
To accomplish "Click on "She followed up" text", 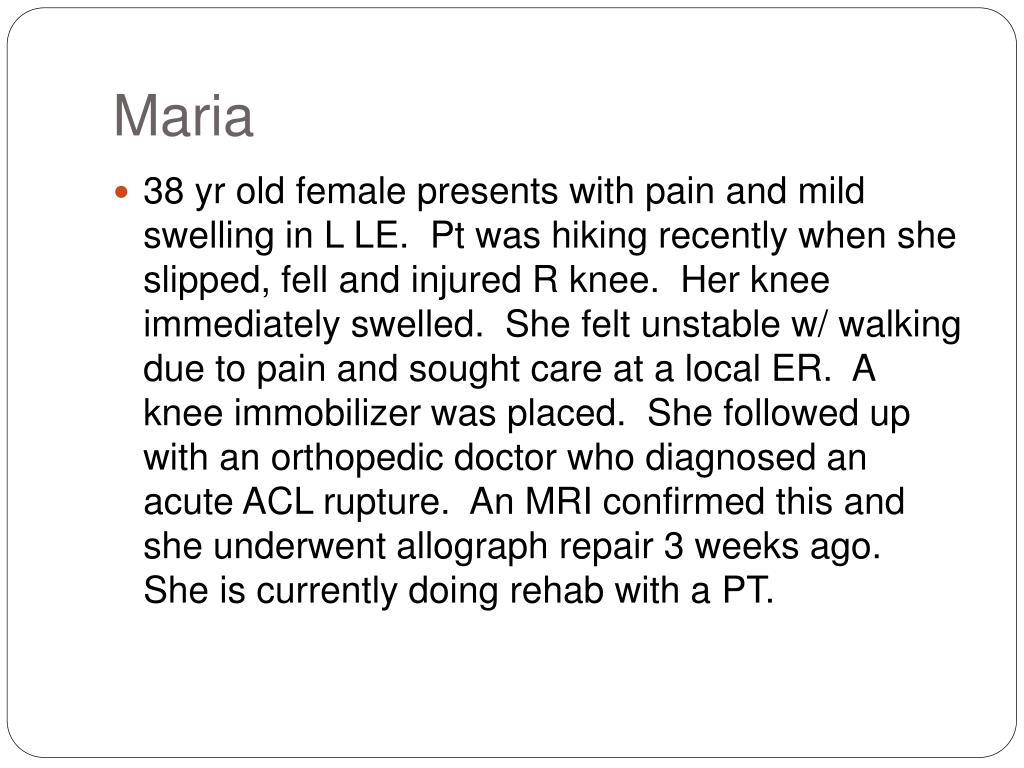I will (778, 413).
